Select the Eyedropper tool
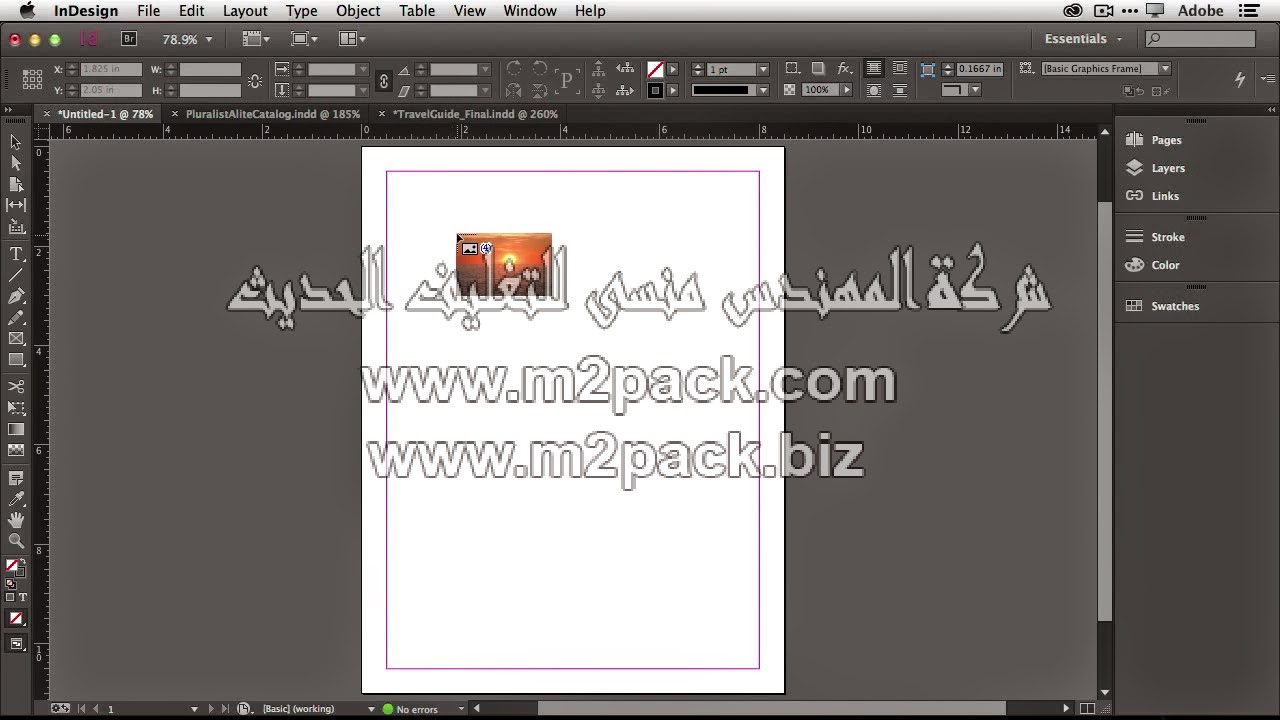1280x720 pixels. tap(16, 499)
